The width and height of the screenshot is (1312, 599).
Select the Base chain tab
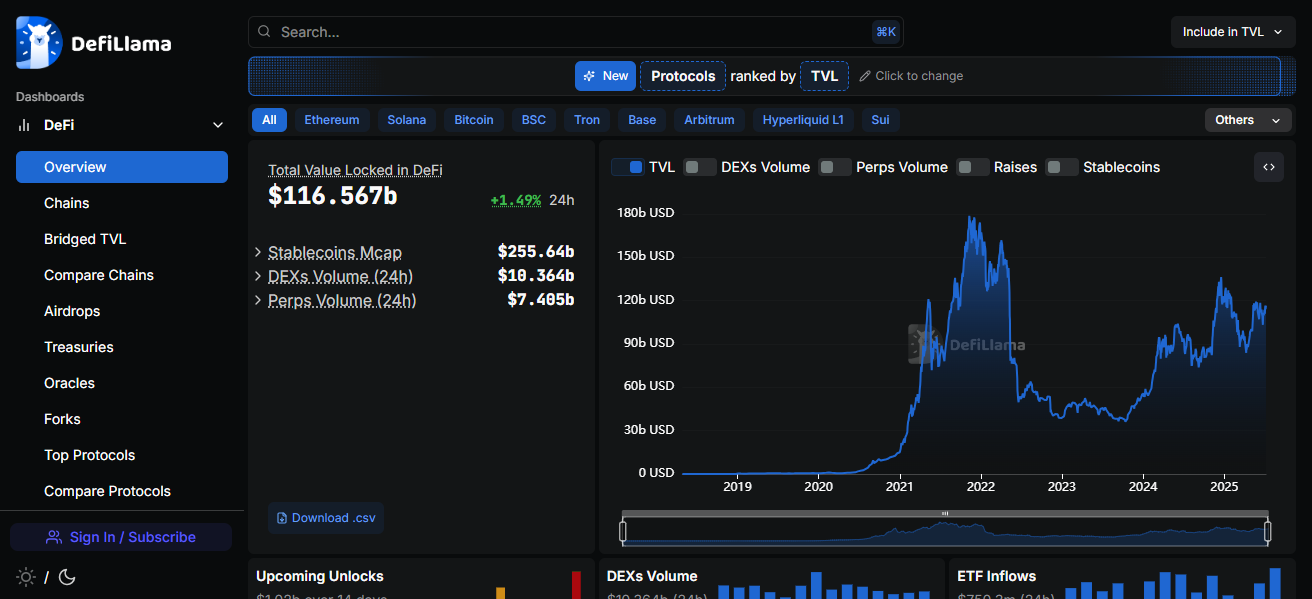pyautogui.click(x=642, y=120)
